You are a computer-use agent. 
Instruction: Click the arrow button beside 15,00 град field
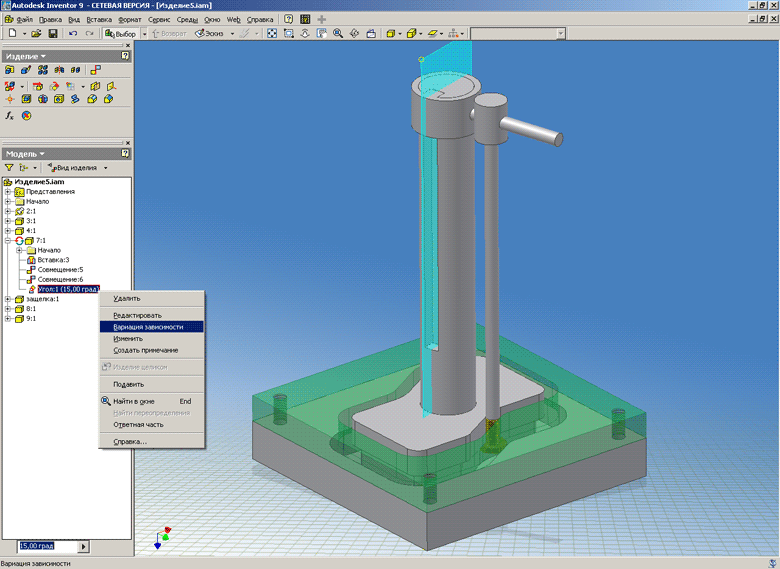point(84,546)
